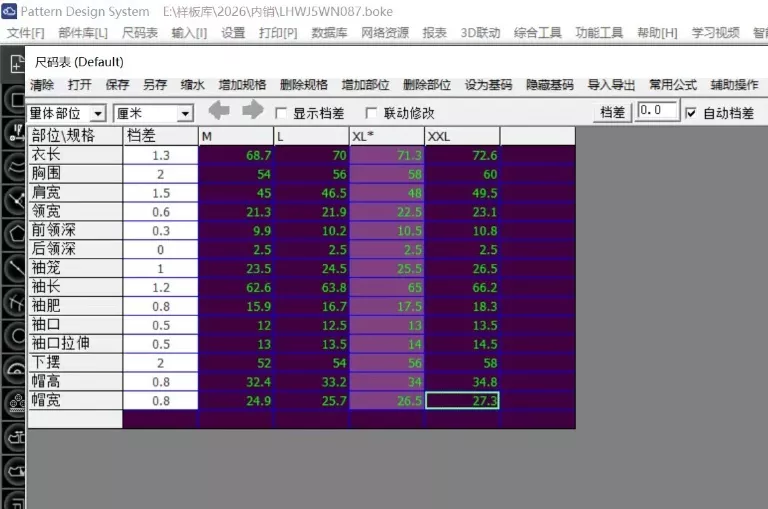Click the 衣长 档差 cell showing 1.3
Screen dimensions: 768x509
pyautogui.click(x=161, y=155)
